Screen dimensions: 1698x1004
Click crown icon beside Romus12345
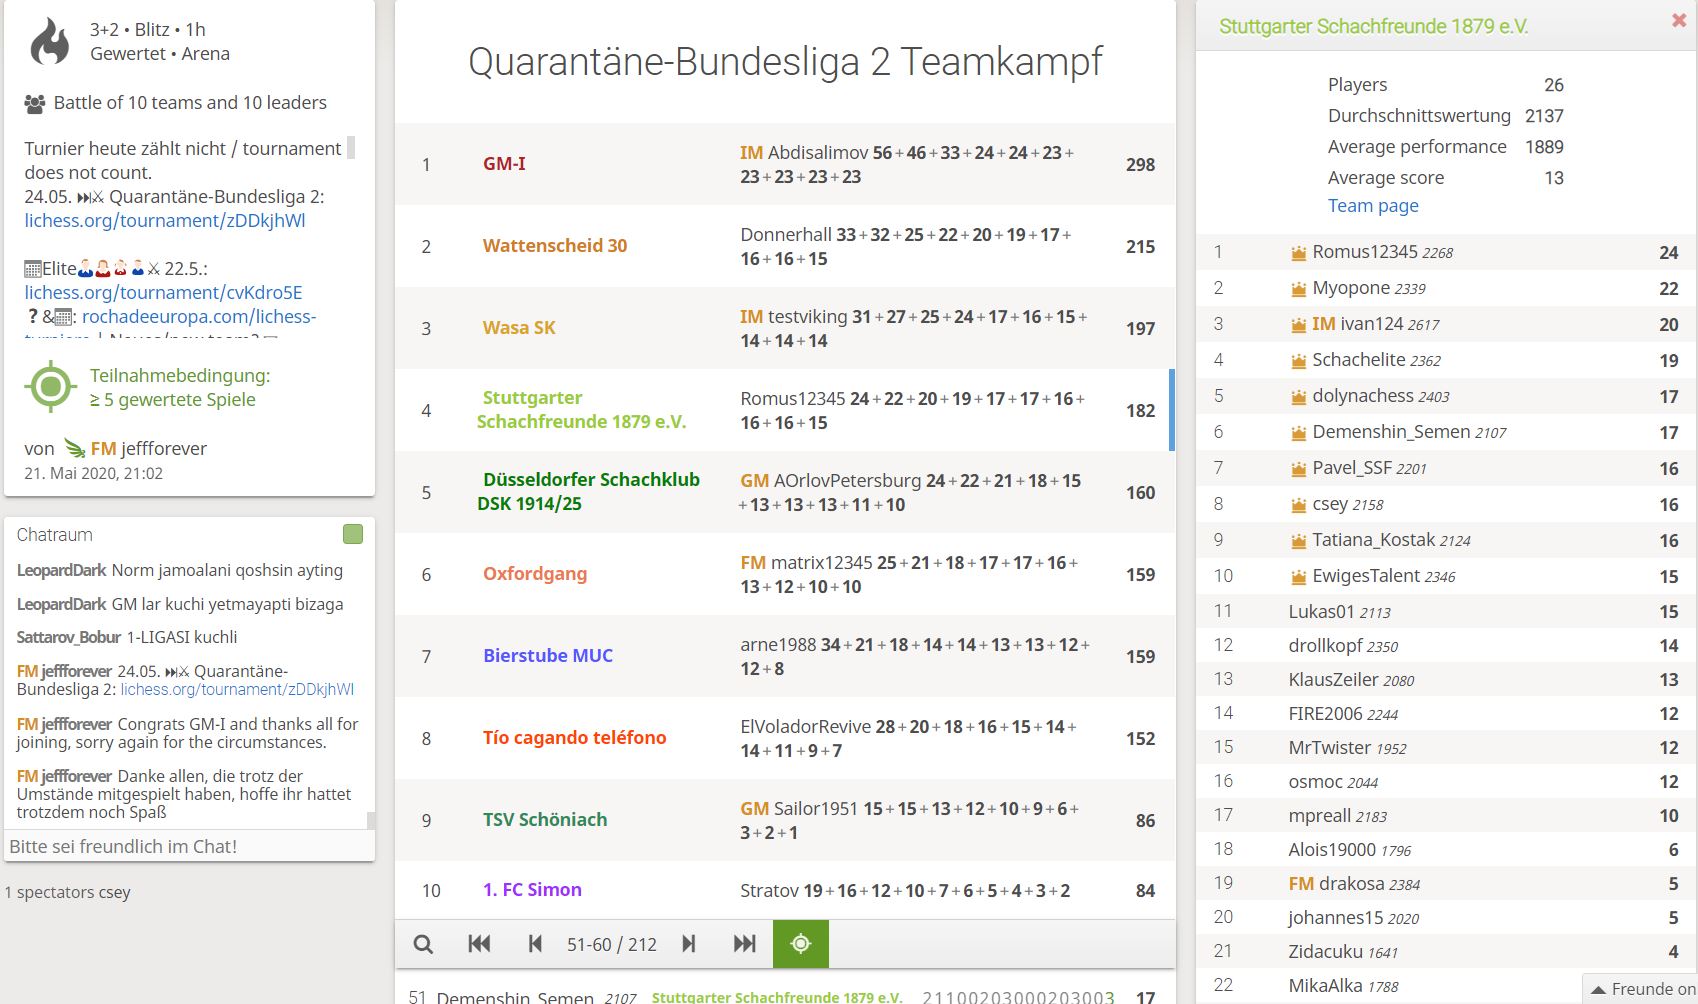[1298, 253]
